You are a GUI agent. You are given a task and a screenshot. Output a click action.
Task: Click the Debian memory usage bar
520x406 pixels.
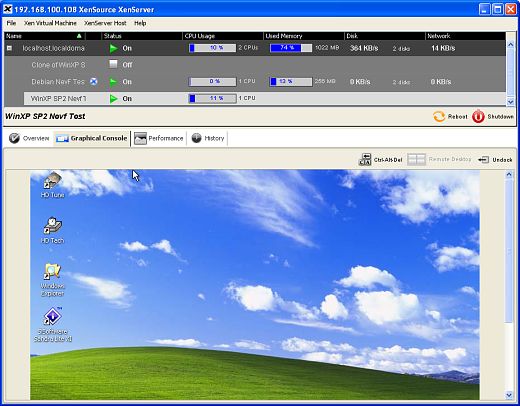pos(291,82)
